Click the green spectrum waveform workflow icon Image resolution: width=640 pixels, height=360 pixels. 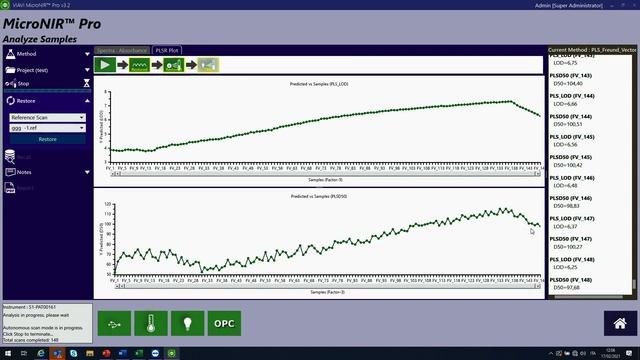(139, 65)
